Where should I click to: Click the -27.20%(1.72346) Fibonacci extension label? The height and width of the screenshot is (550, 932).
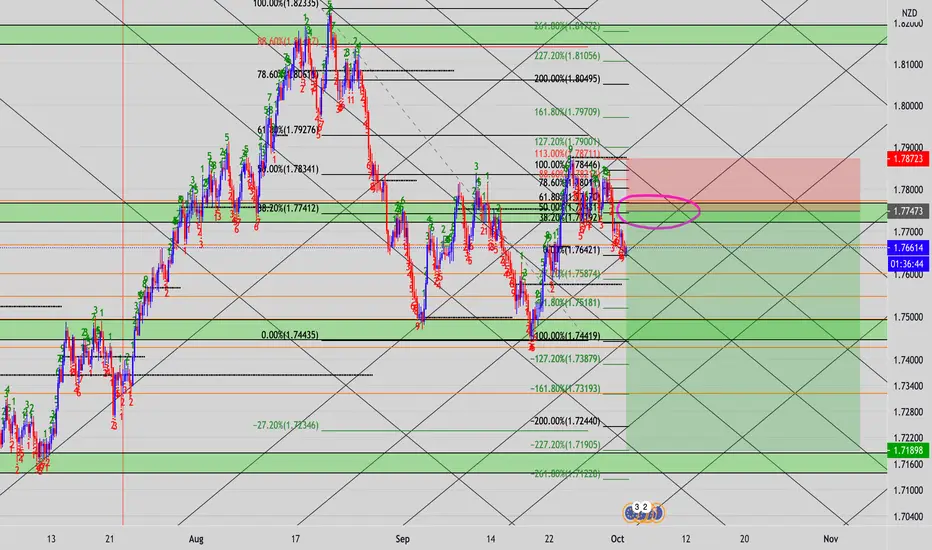[x=286, y=426]
